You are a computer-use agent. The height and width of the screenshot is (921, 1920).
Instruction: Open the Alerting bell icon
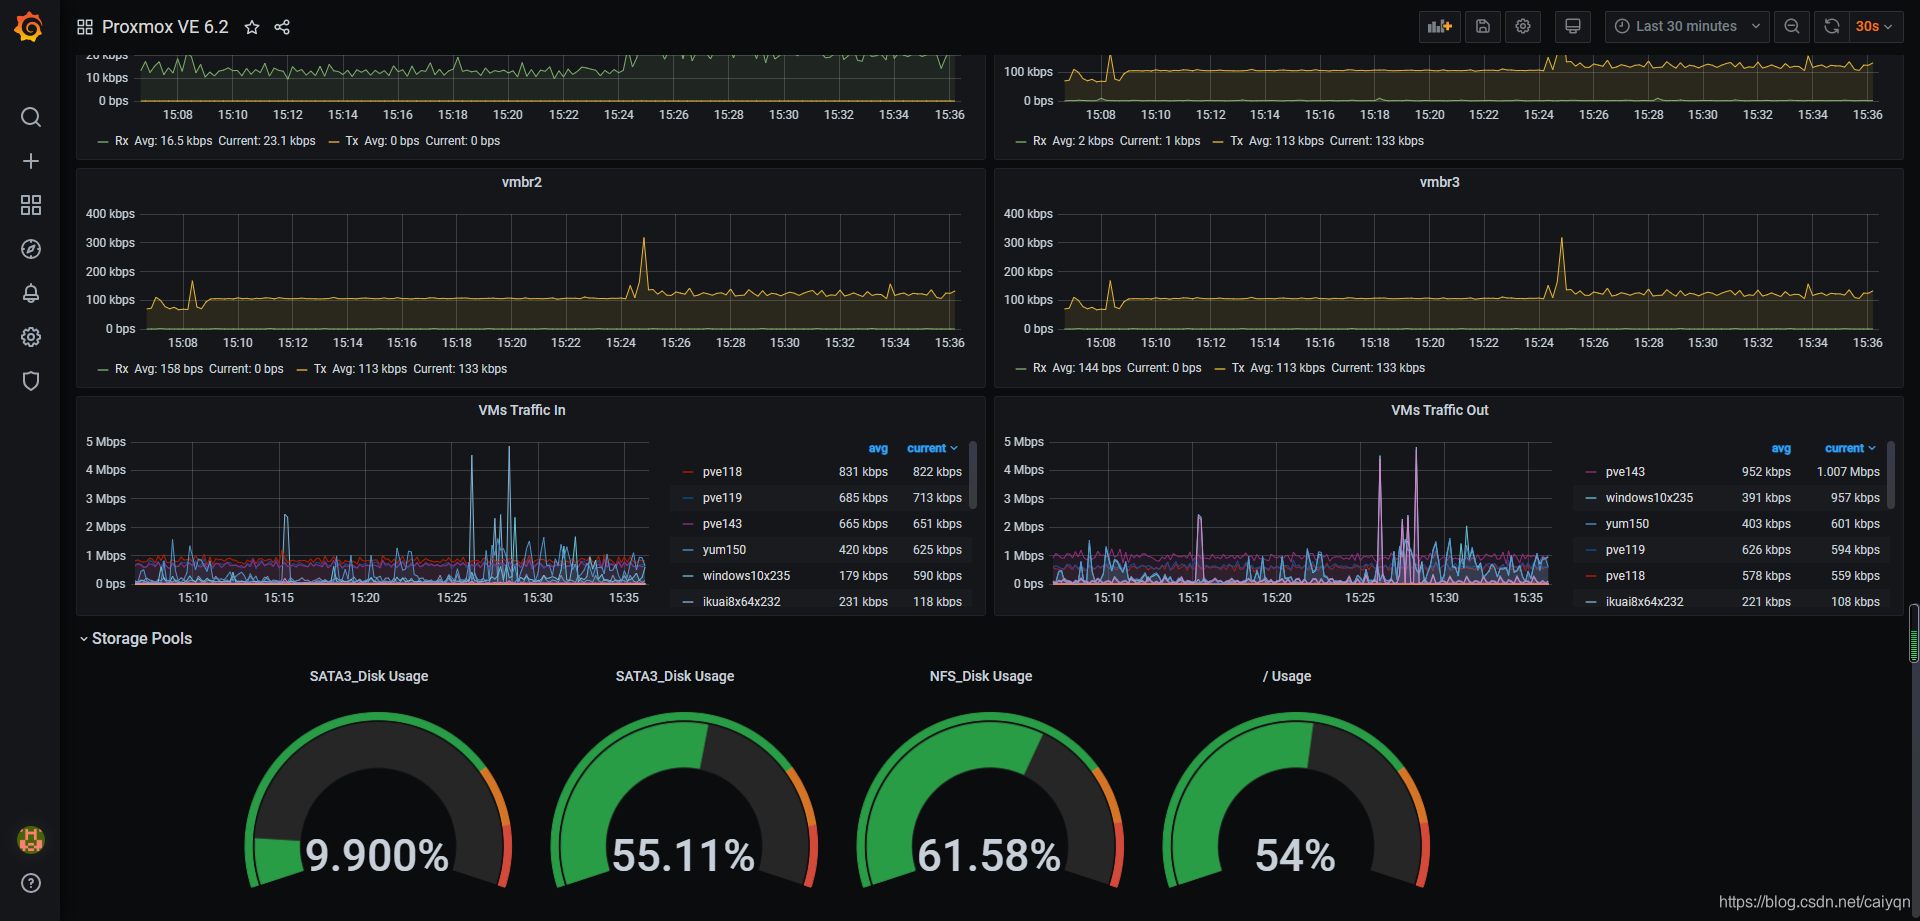(30, 293)
